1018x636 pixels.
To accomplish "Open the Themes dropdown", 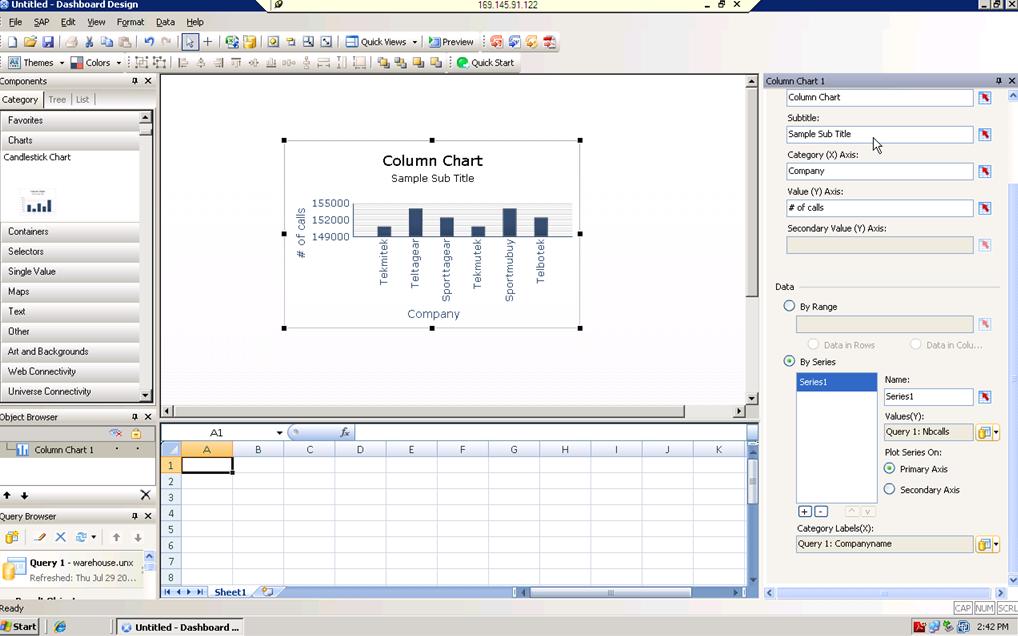I will tap(38, 62).
